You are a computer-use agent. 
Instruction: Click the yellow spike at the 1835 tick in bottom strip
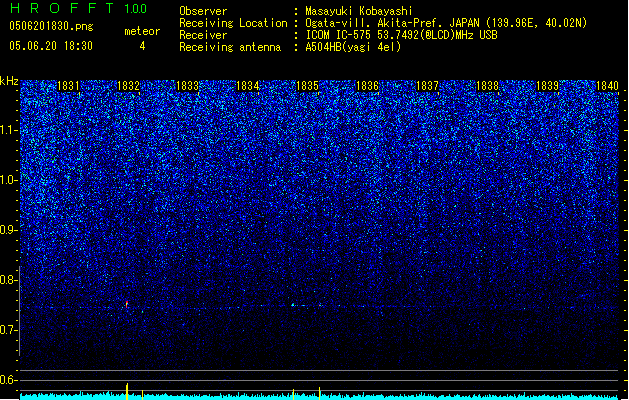point(319,393)
